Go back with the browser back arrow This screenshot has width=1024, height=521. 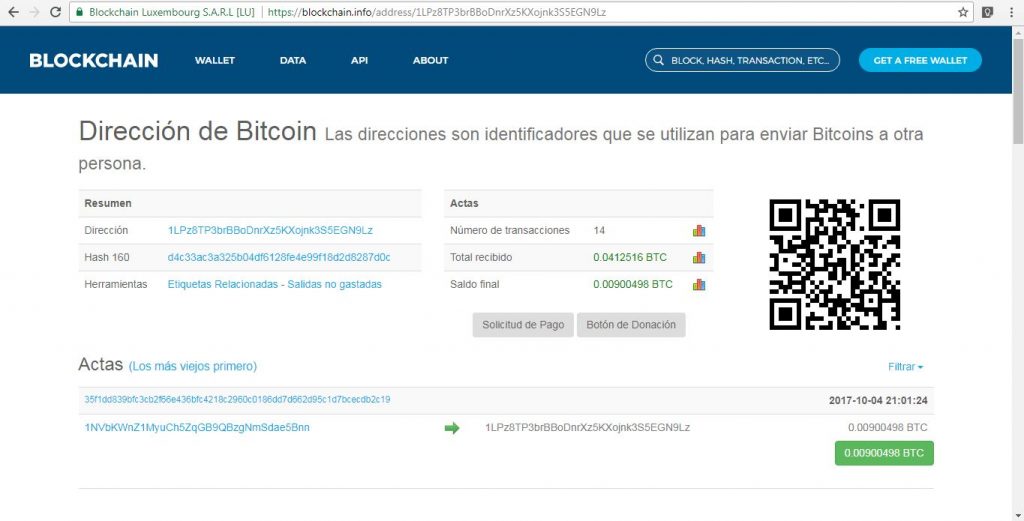tap(13, 12)
